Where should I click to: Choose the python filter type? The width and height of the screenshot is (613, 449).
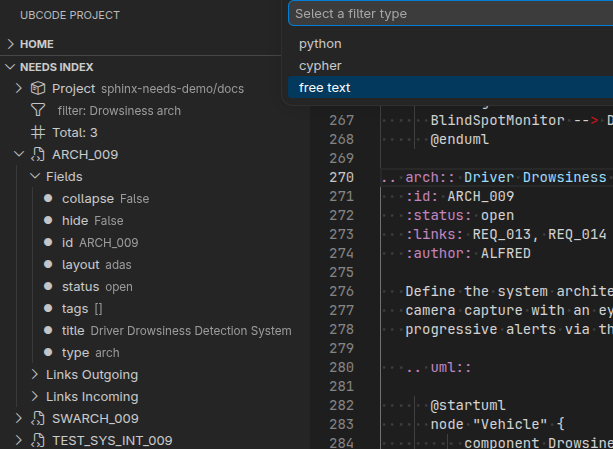tap(450, 44)
